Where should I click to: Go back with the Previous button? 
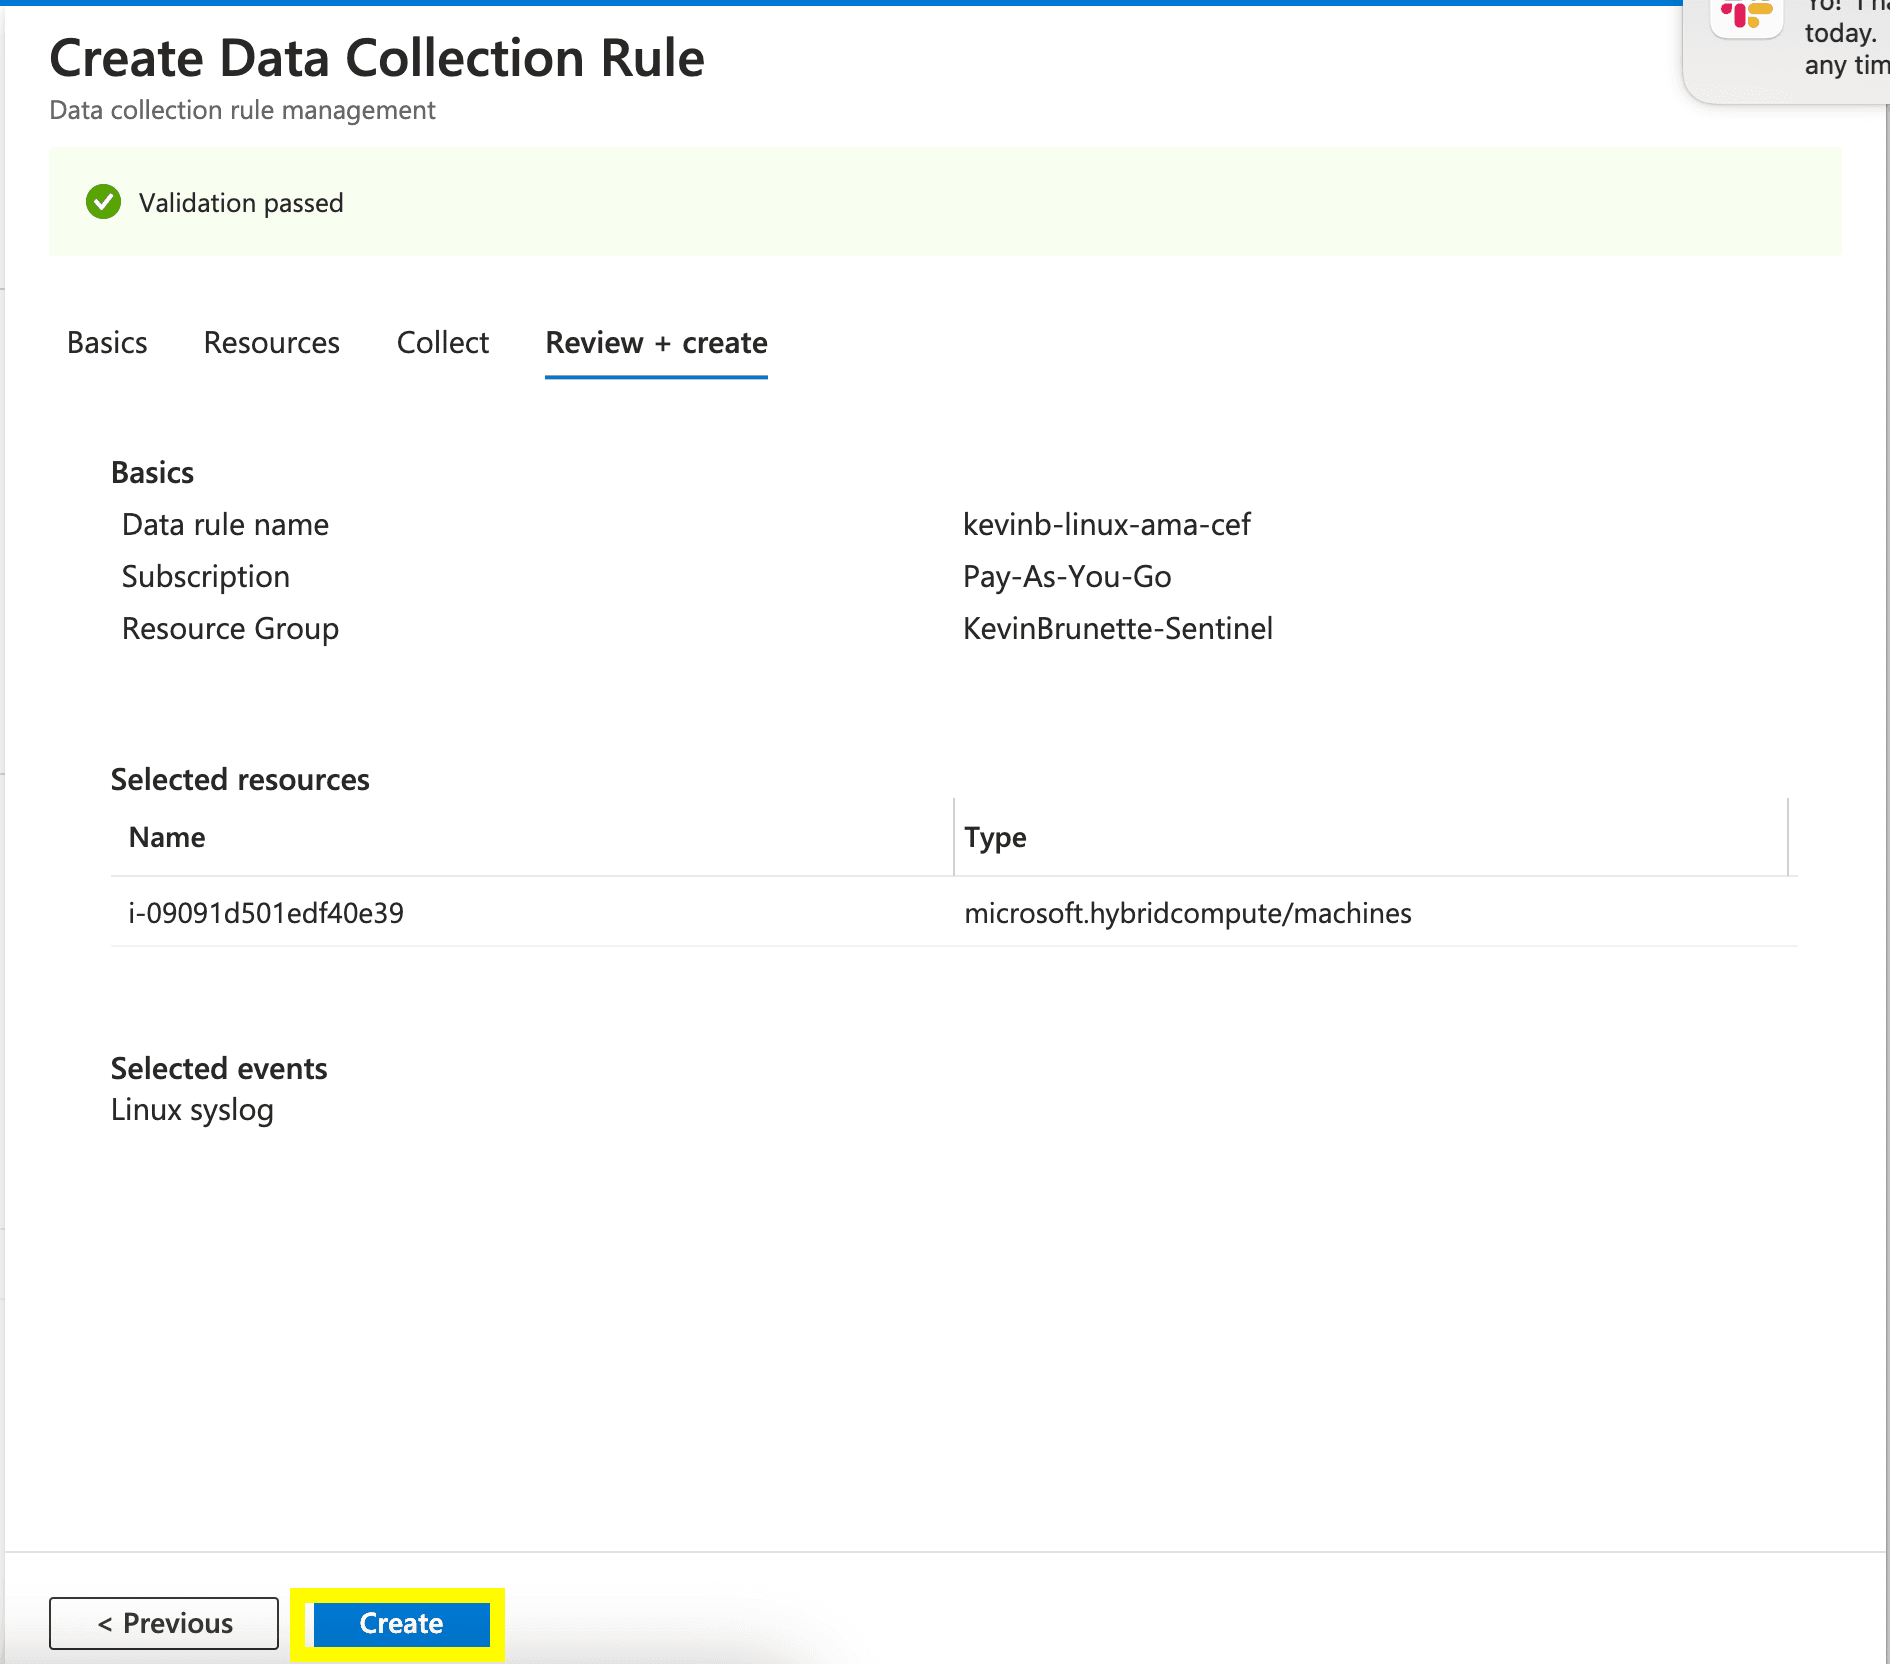click(164, 1623)
